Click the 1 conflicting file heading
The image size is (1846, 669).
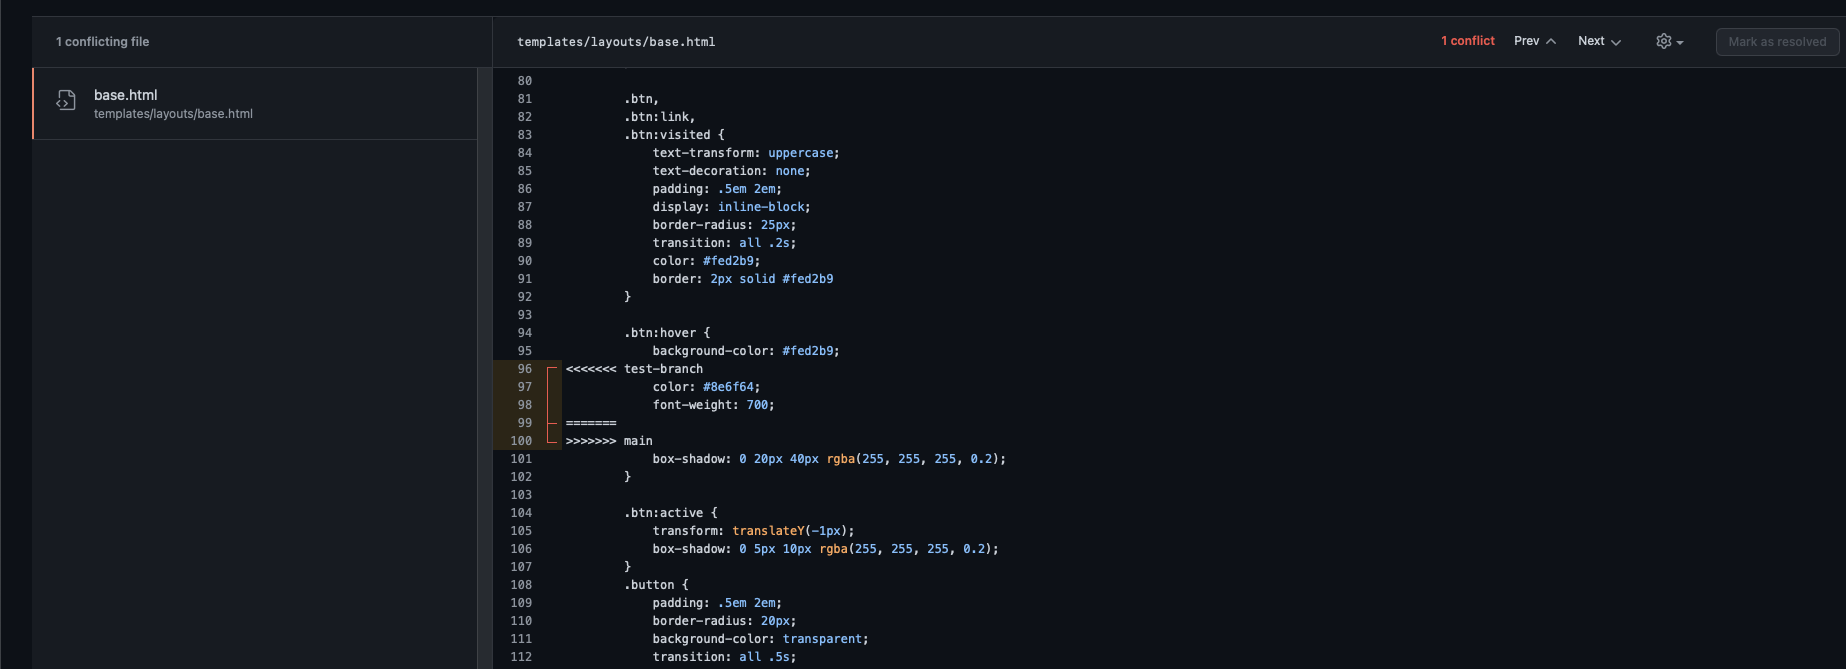[102, 42]
